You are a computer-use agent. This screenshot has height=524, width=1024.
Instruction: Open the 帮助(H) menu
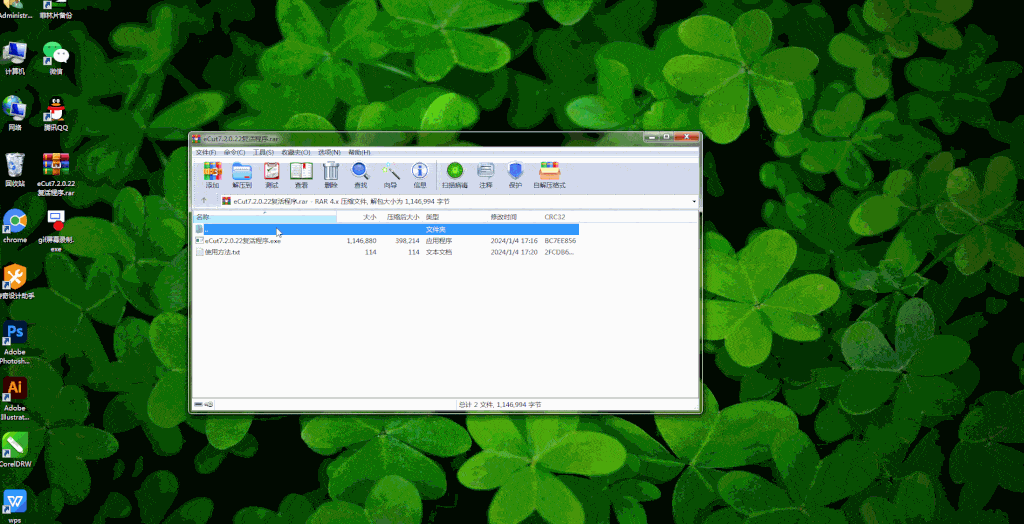point(359,152)
